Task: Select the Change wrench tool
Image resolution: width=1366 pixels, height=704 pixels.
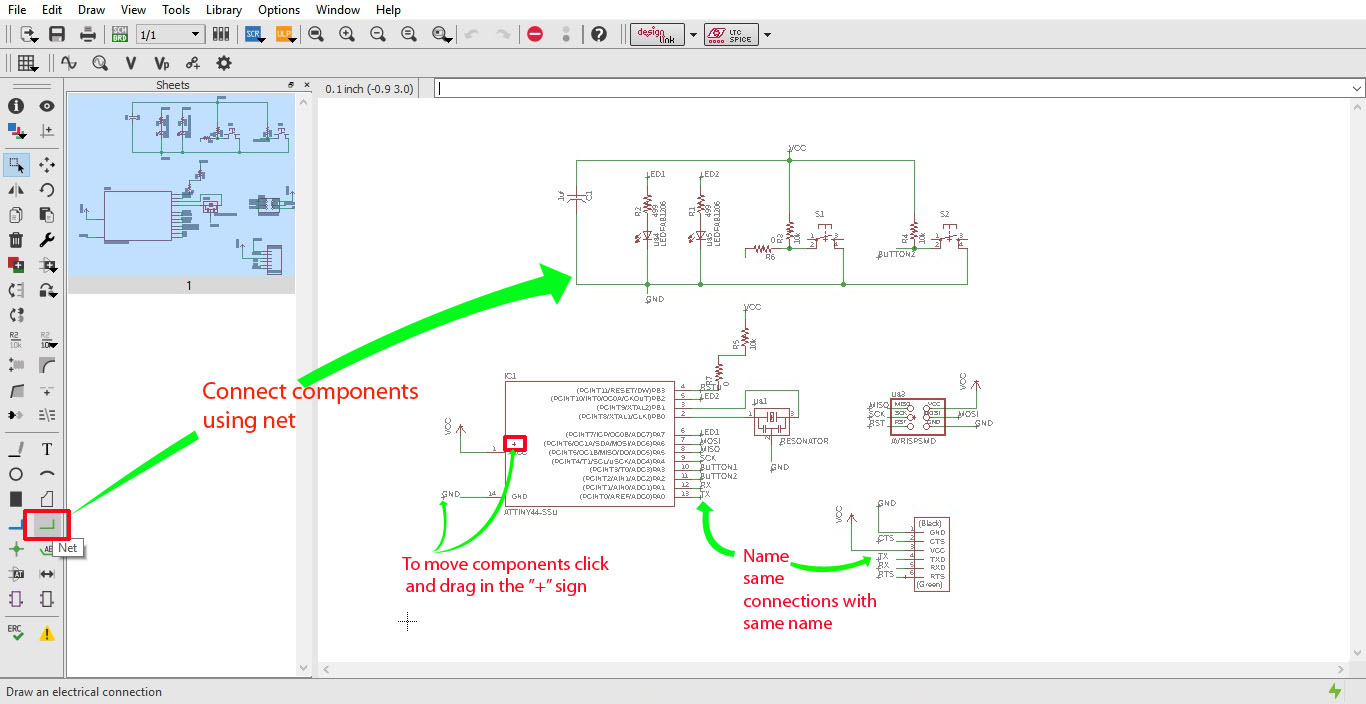Action: click(47, 240)
